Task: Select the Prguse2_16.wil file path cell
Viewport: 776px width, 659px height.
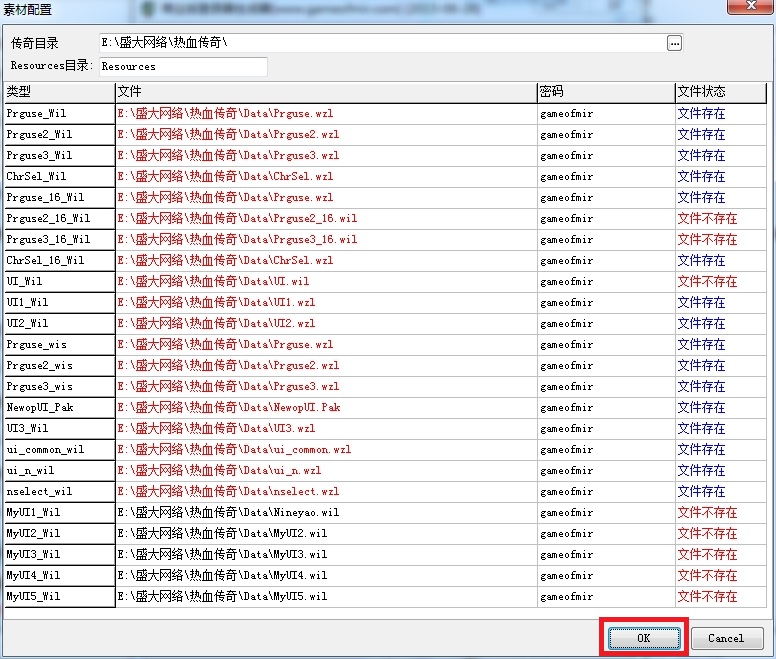Action: [x=325, y=219]
